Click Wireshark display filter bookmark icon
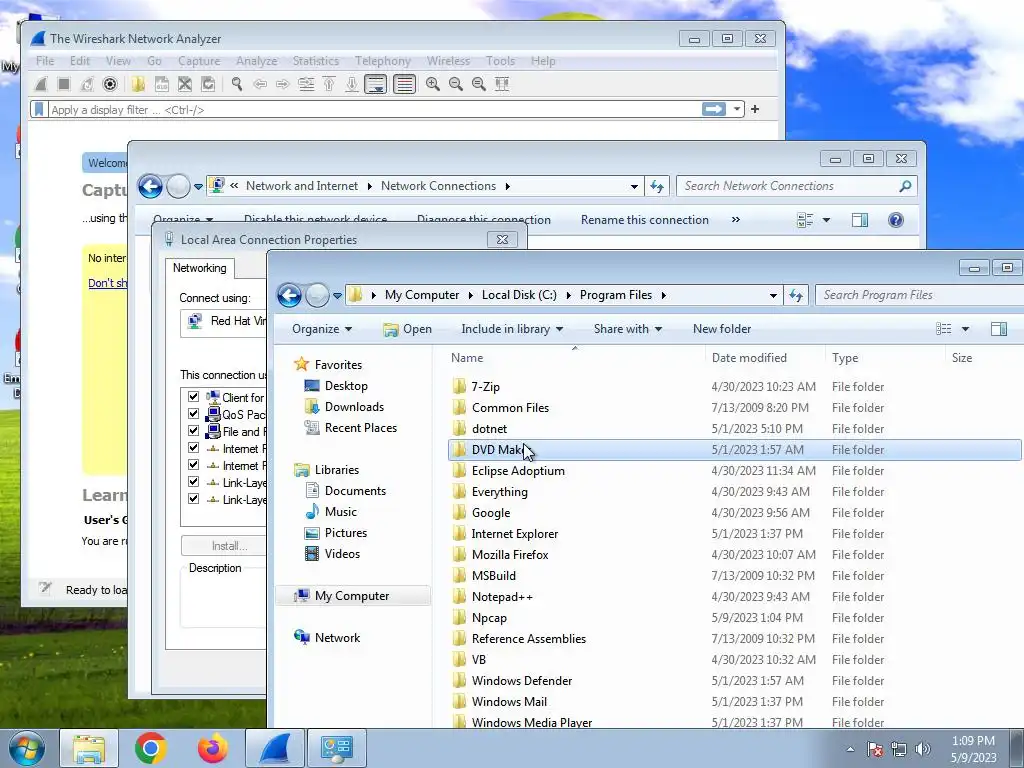This screenshot has width=1024, height=768. tap(39, 109)
